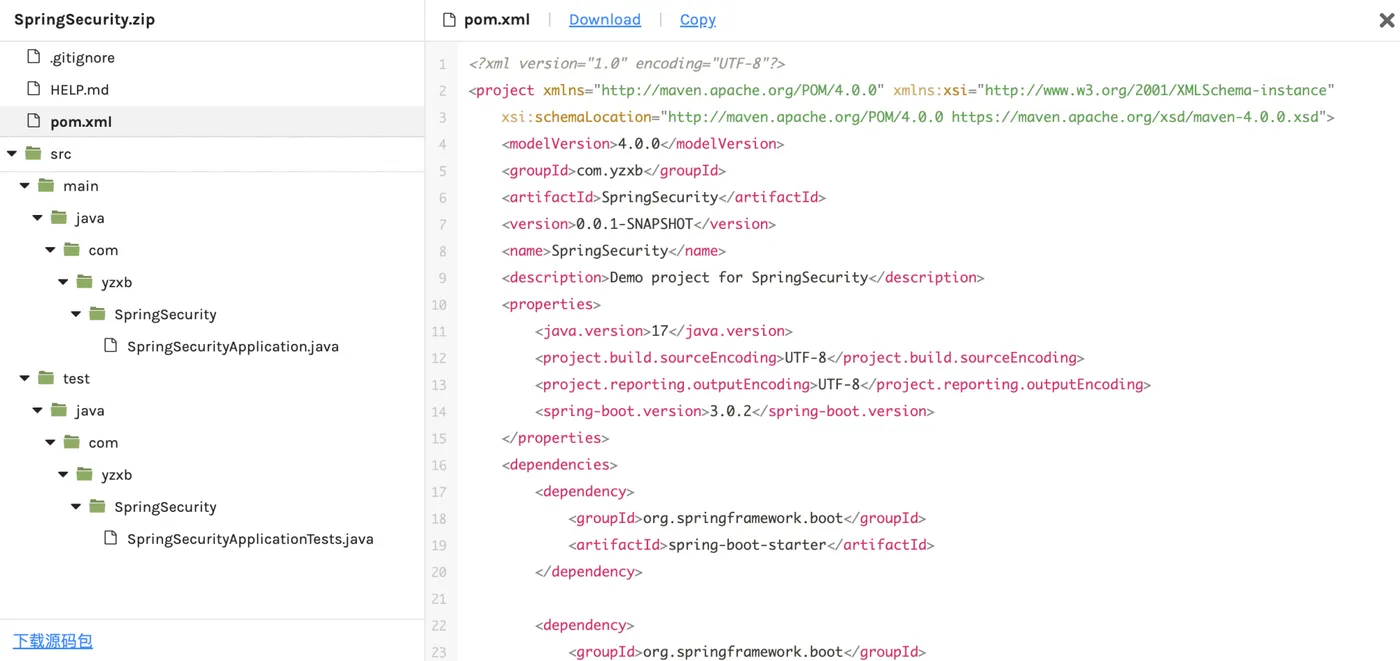
Task: Click the 下载源码包 link
Action: click(x=53, y=641)
